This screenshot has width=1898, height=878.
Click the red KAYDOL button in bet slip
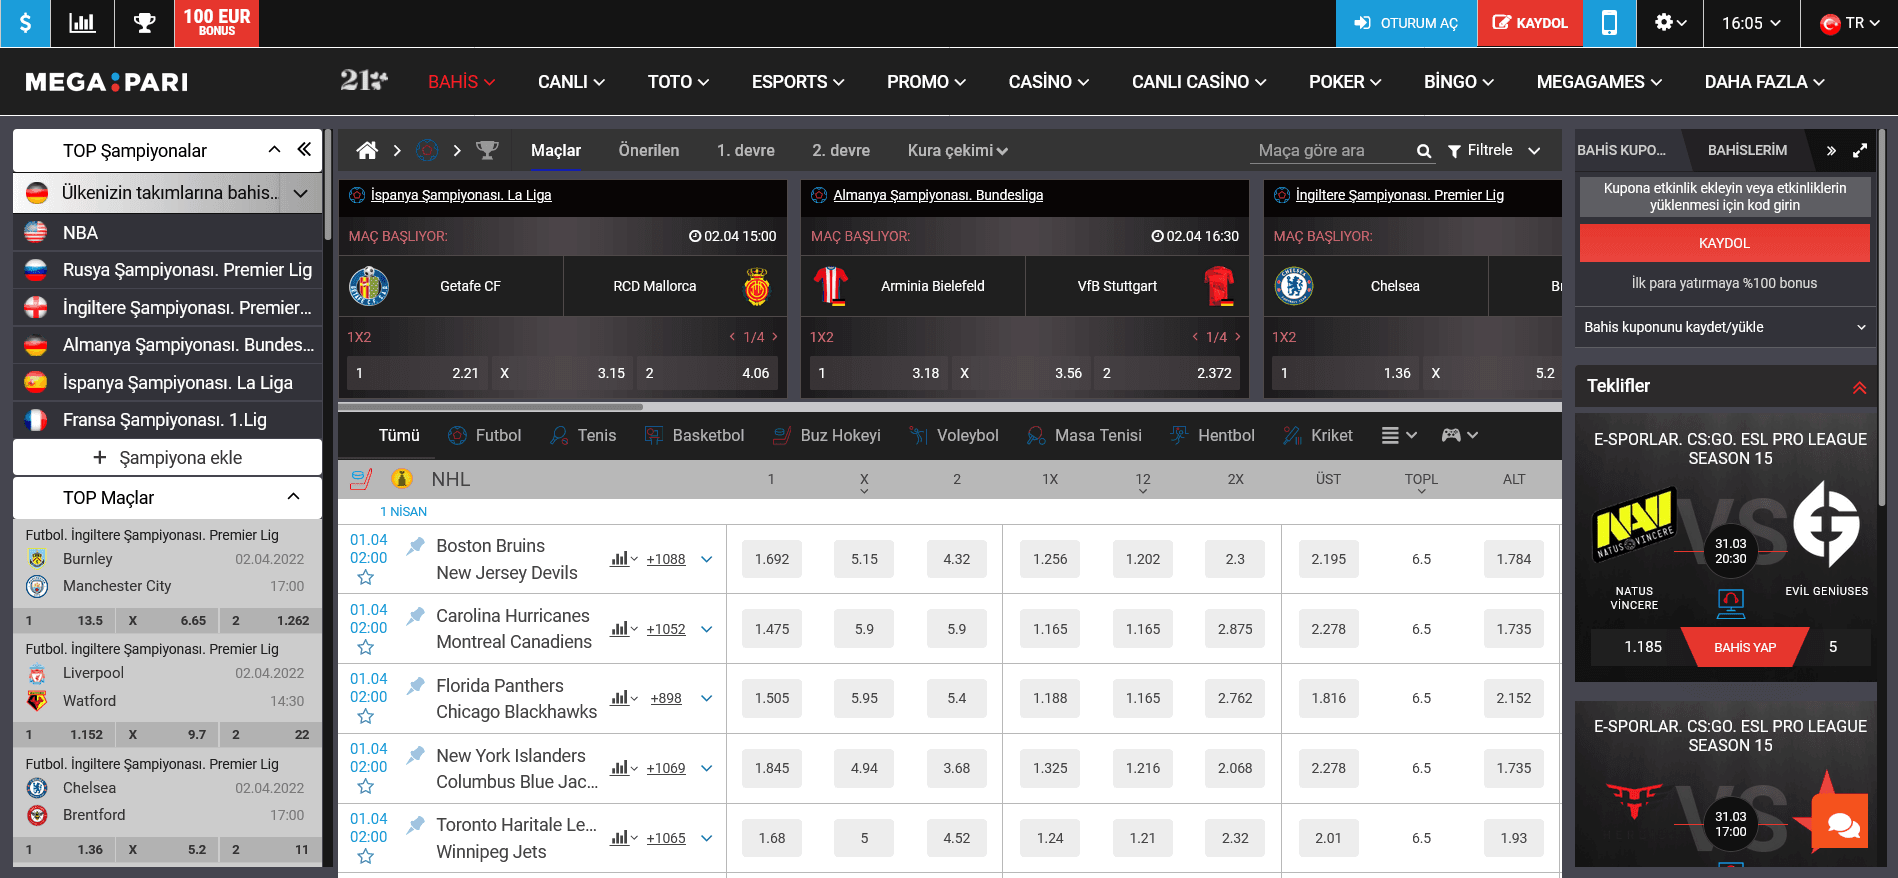1724,243
